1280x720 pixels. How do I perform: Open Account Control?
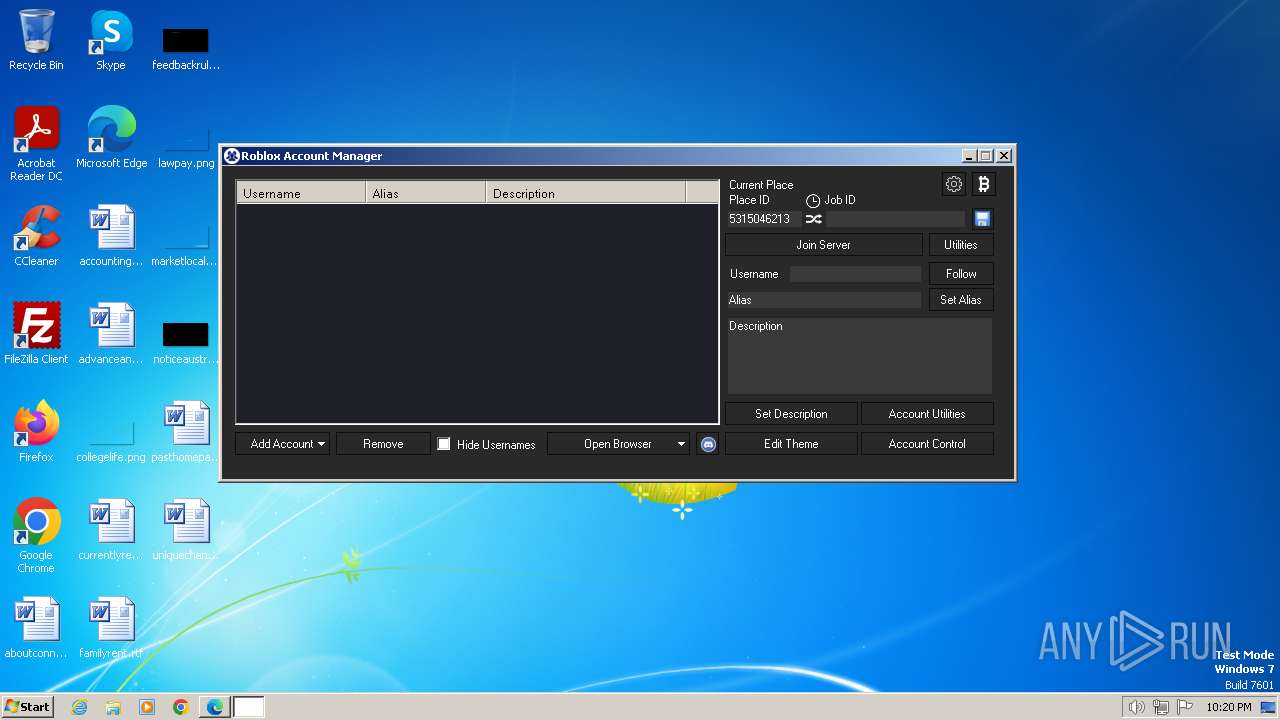coord(927,444)
